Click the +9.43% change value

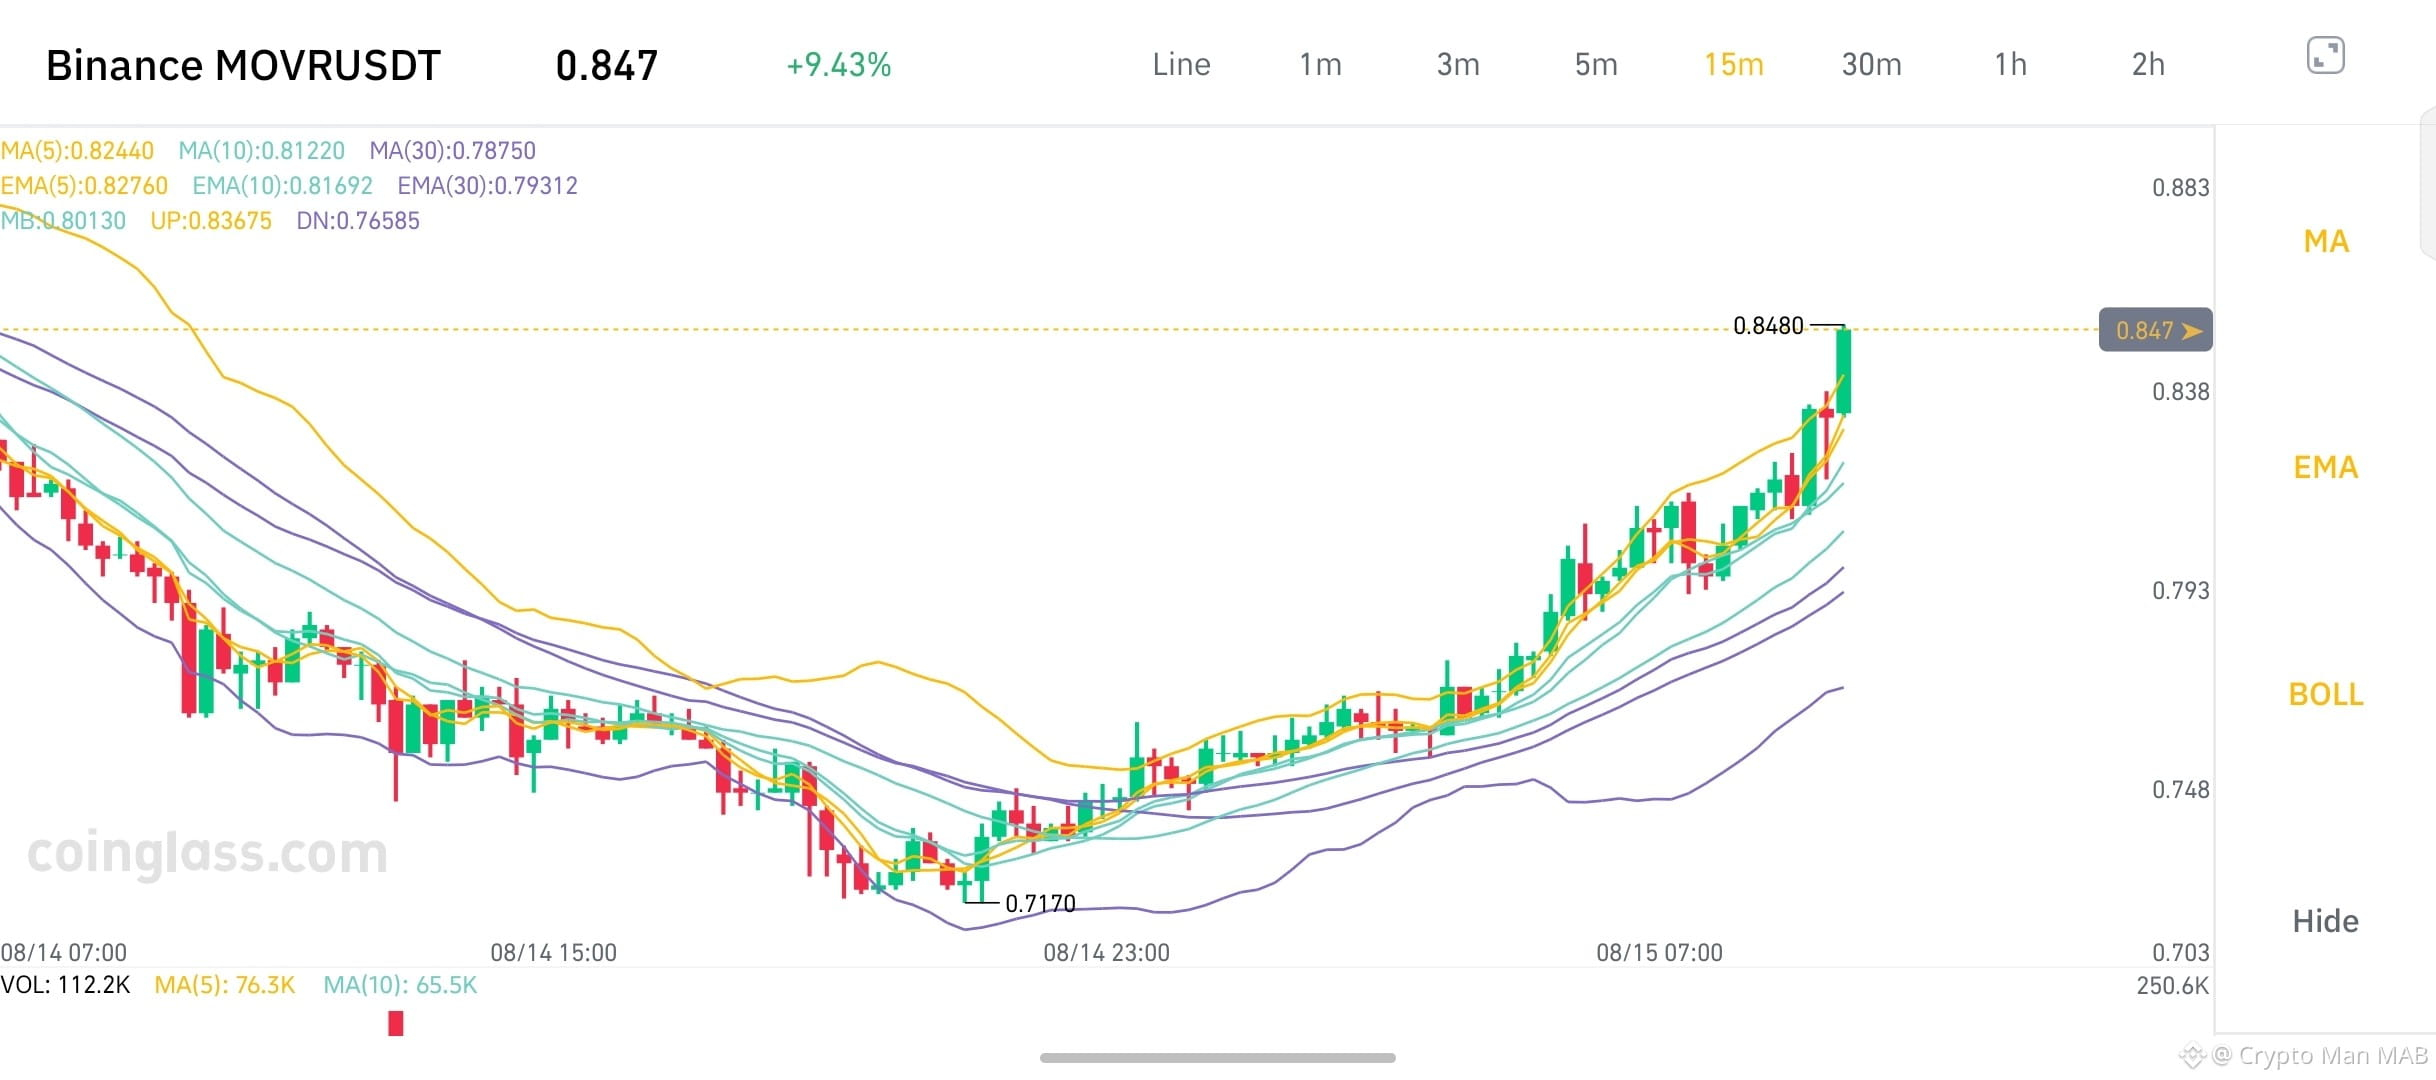pyautogui.click(x=838, y=65)
